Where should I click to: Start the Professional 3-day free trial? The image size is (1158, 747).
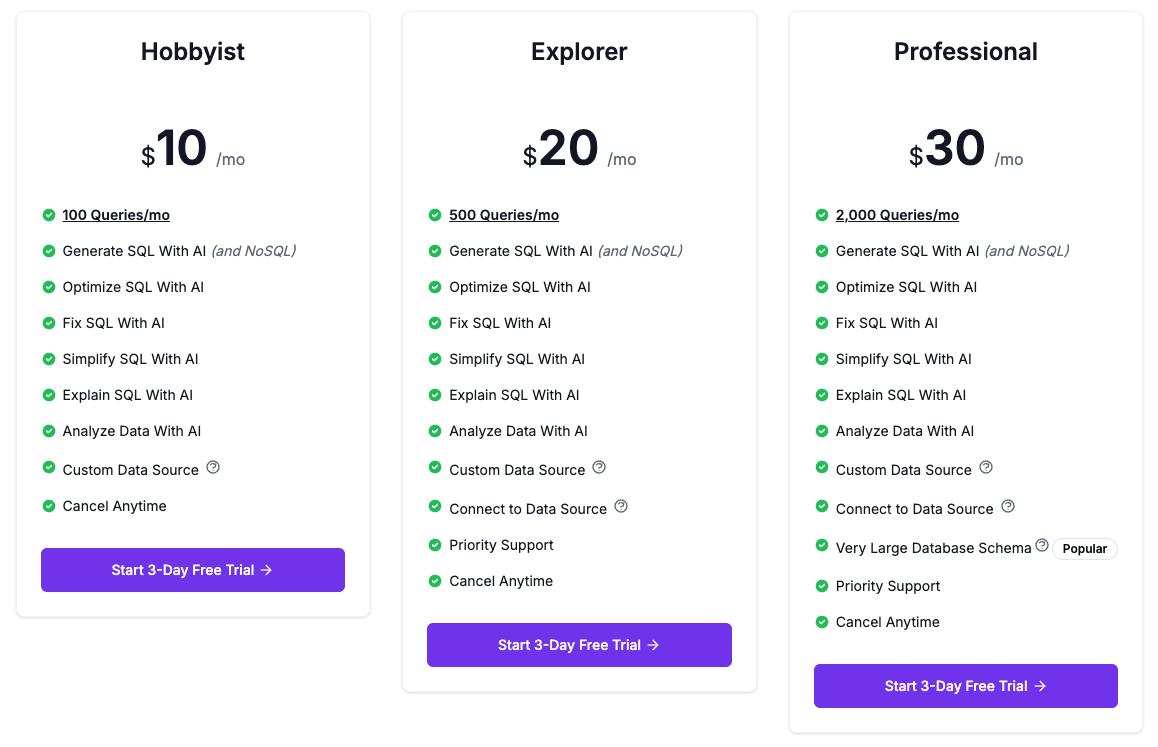(x=965, y=686)
